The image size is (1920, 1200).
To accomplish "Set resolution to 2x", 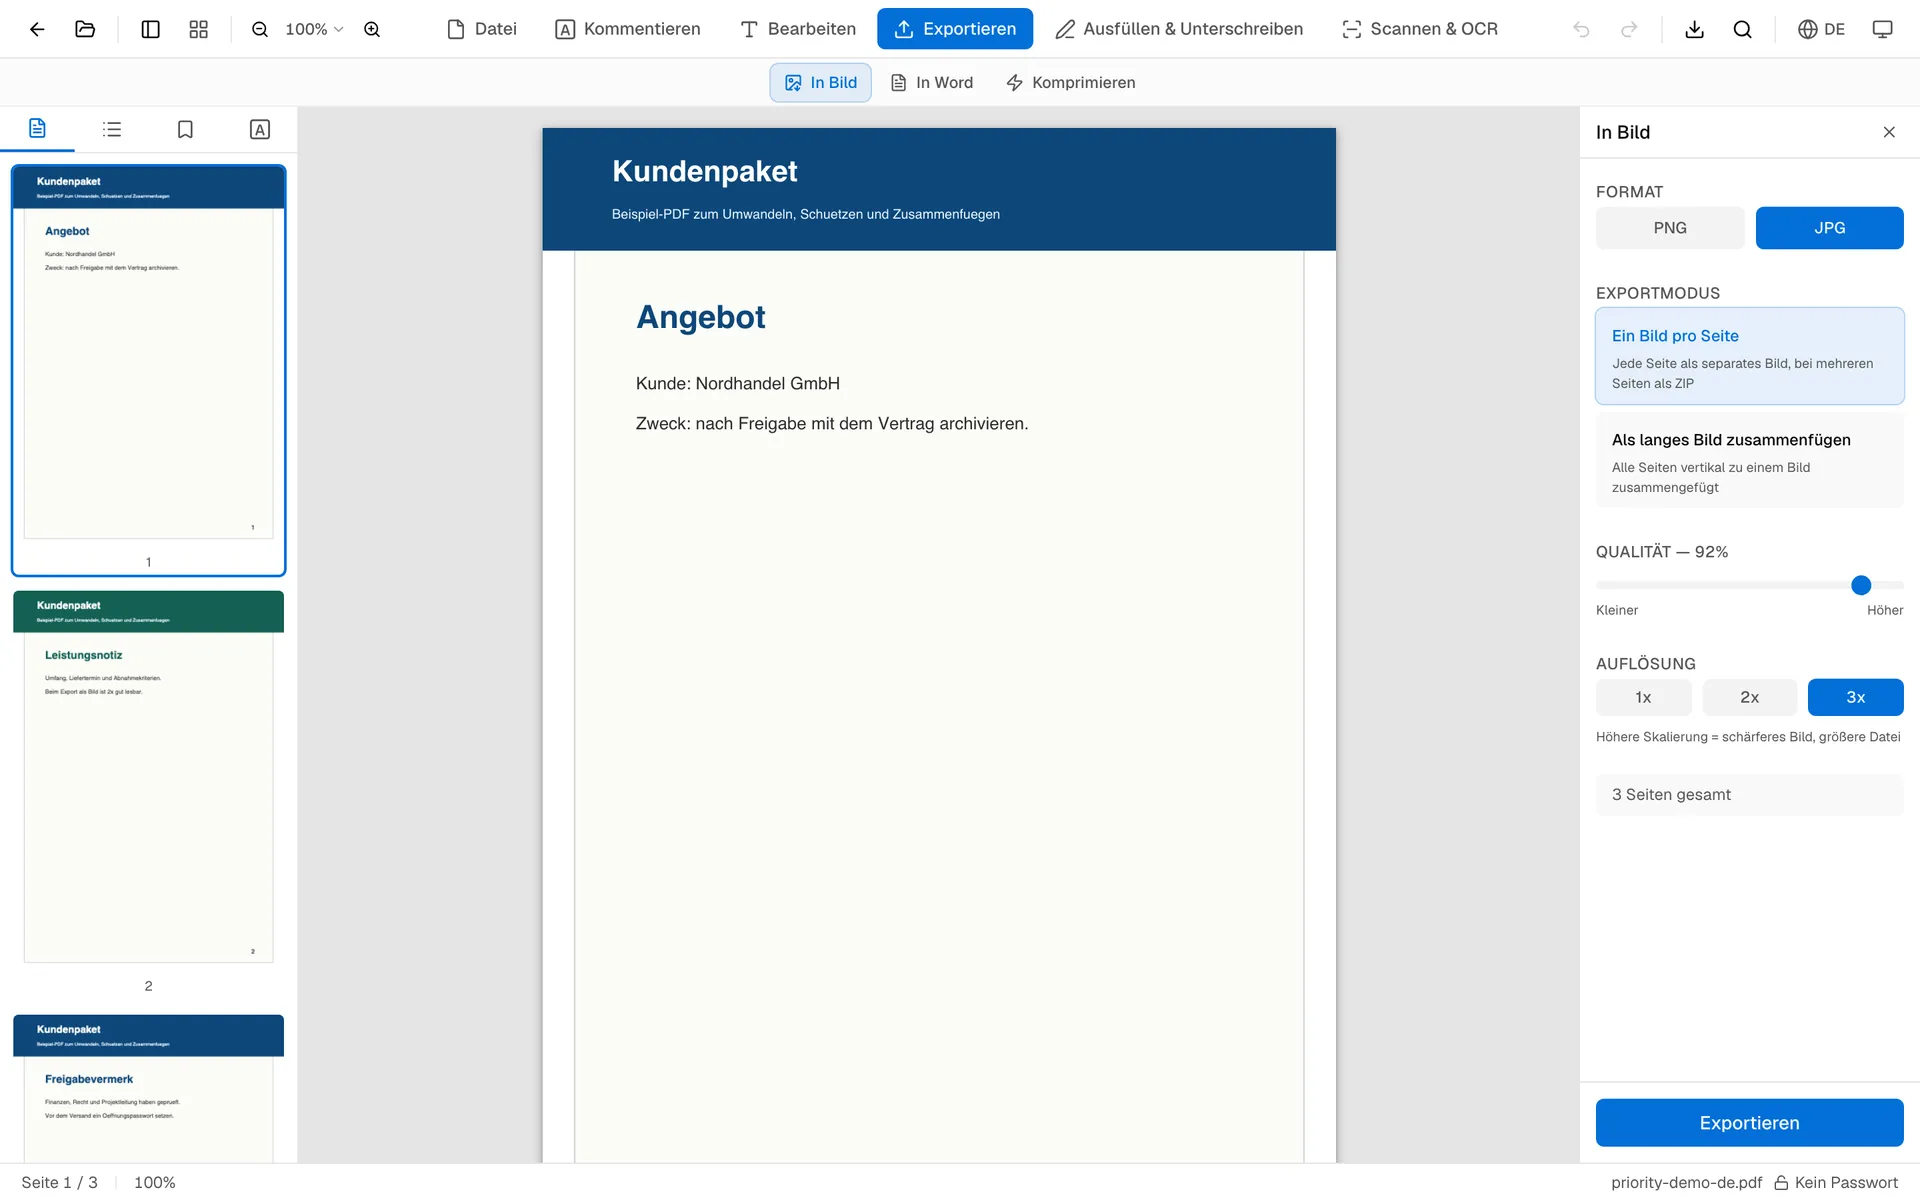I will pos(1750,697).
